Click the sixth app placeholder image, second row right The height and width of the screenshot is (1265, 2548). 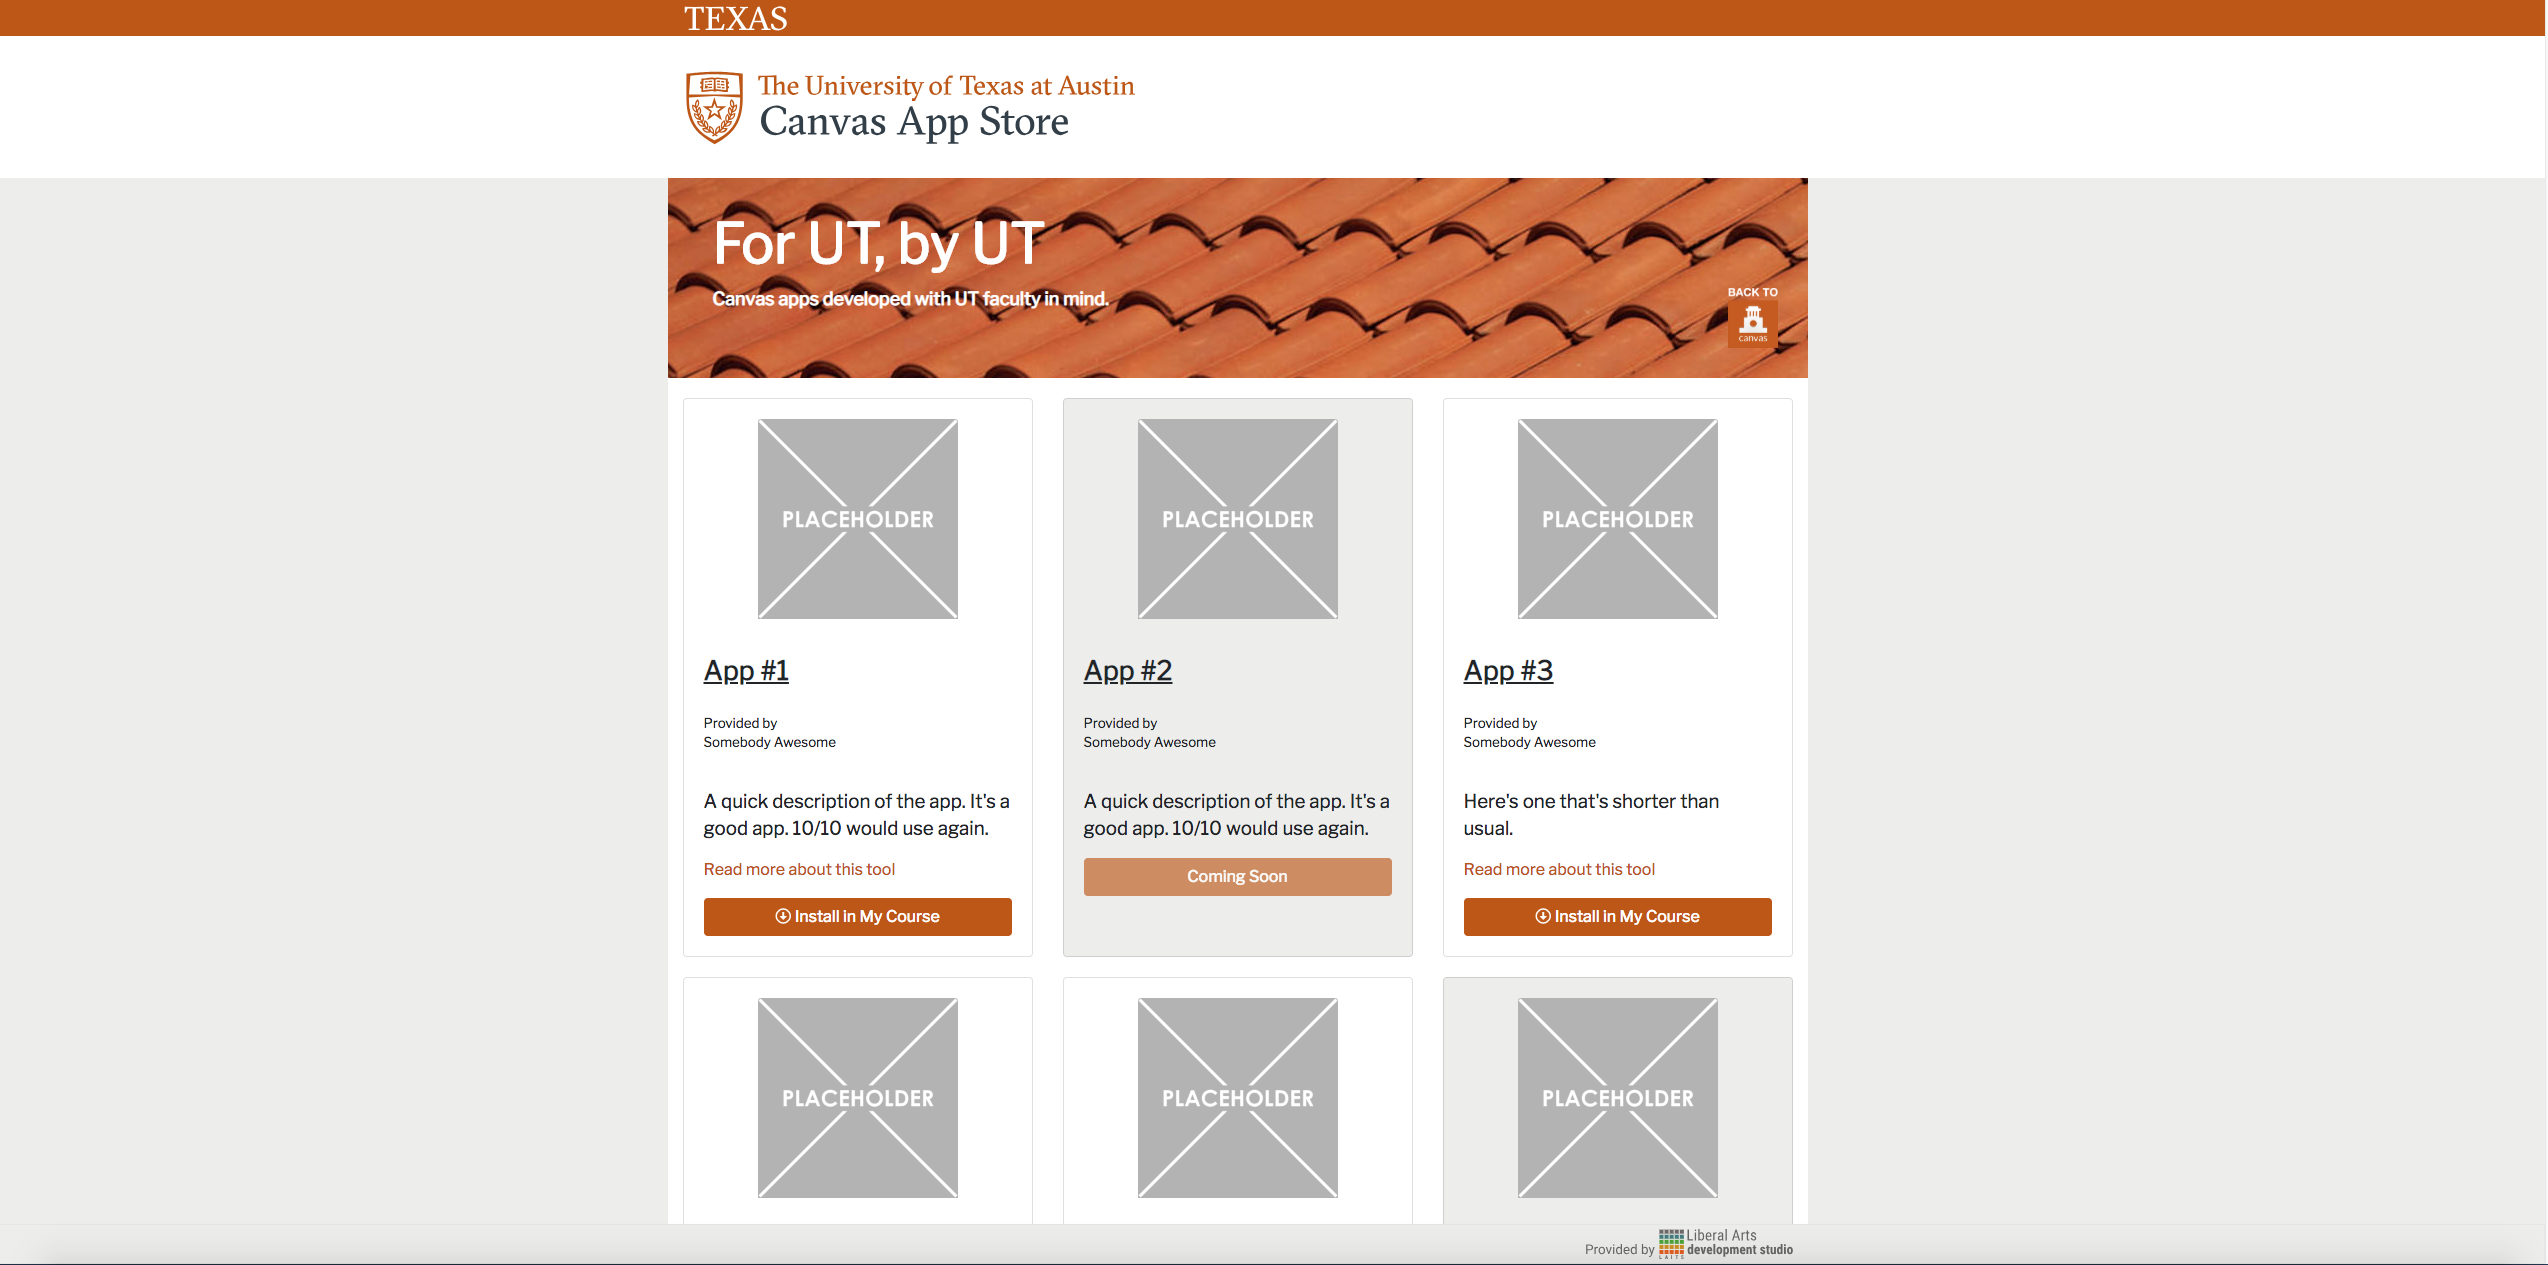1618,1098
